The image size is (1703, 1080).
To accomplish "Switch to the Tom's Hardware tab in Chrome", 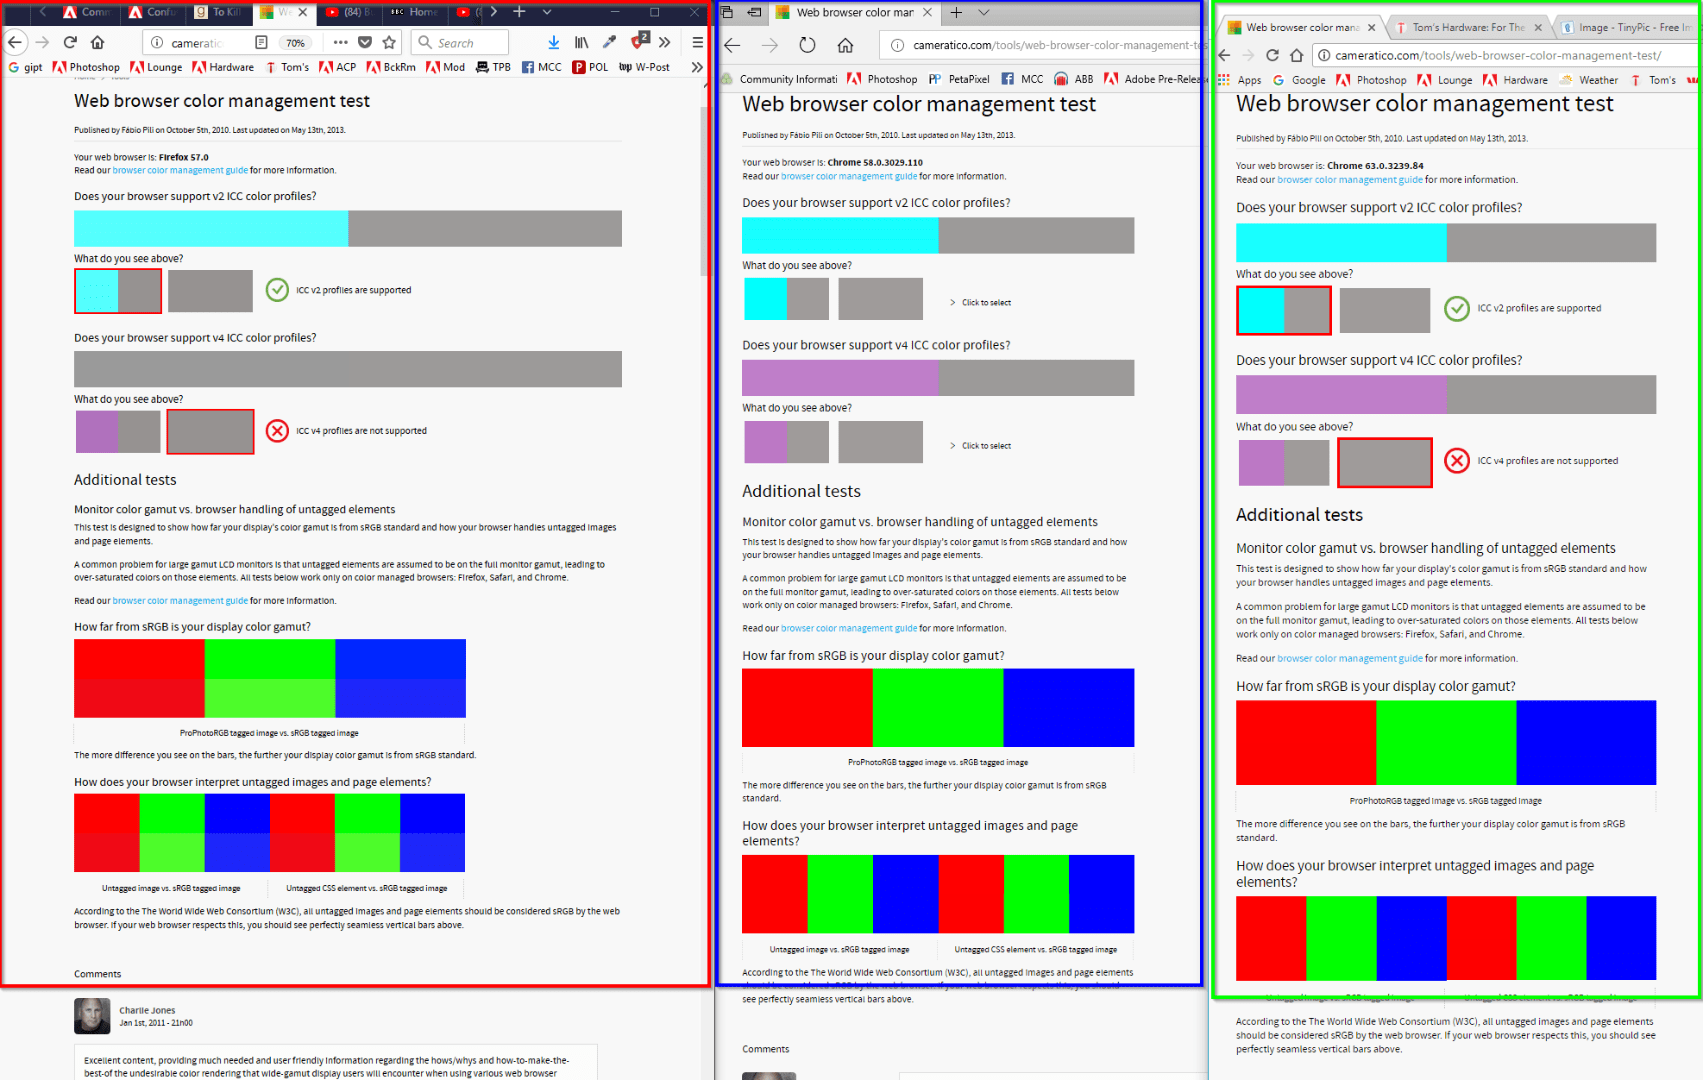I will pyautogui.click(x=1465, y=27).
